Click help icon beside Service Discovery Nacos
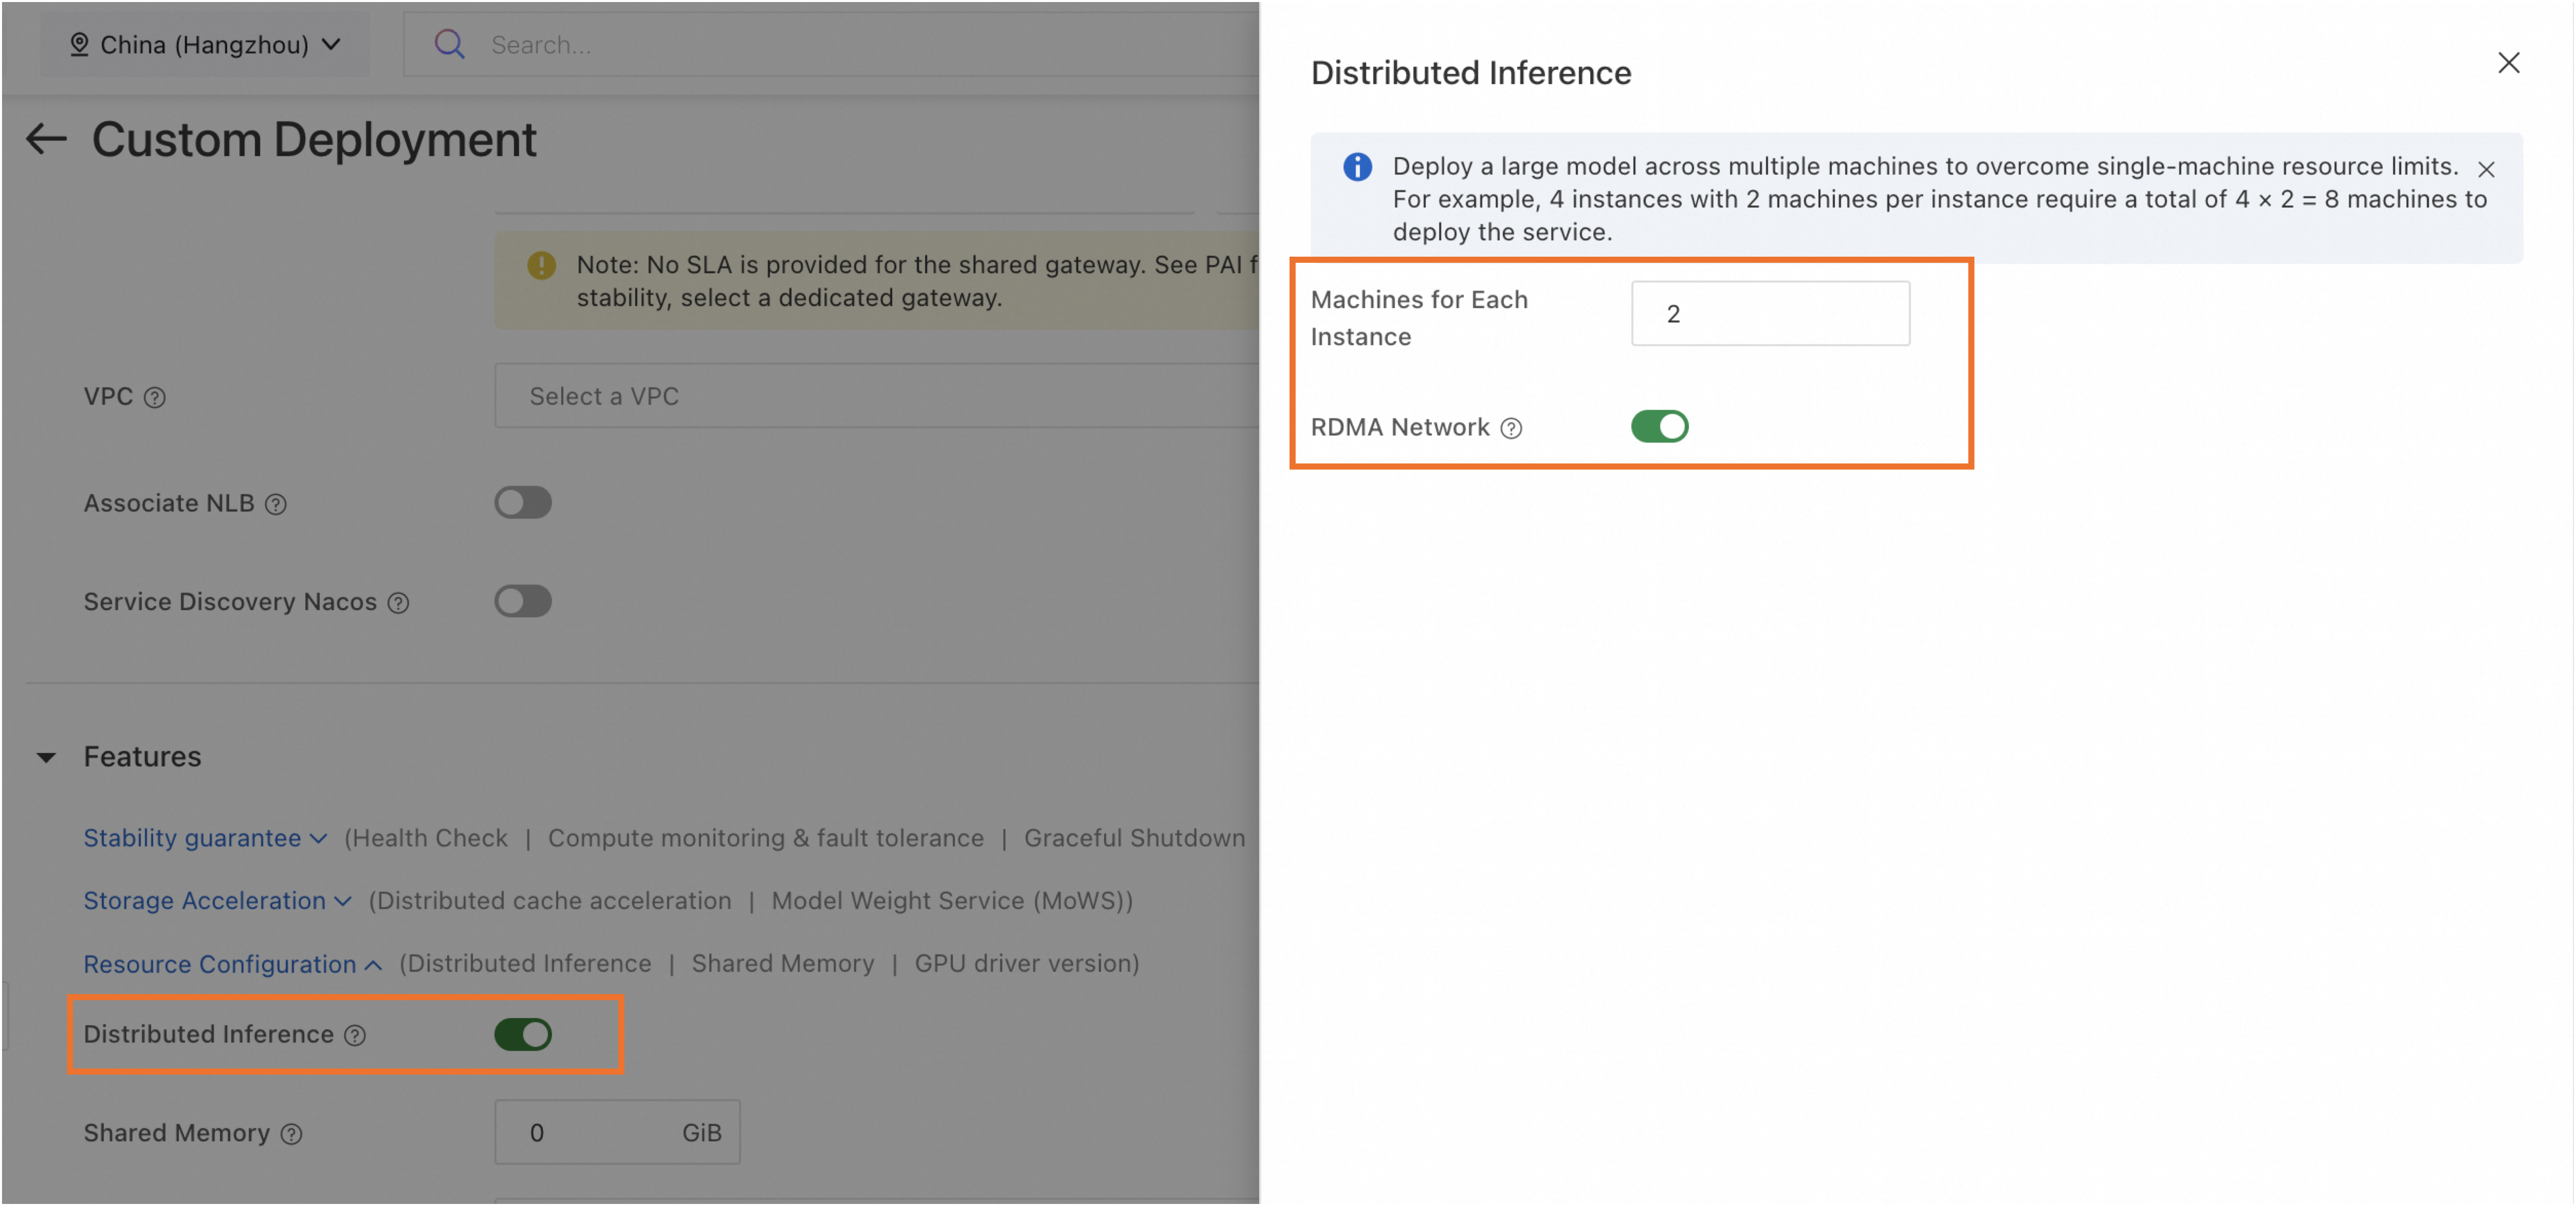2576x1206 pixels. click(x=398, y=603)
